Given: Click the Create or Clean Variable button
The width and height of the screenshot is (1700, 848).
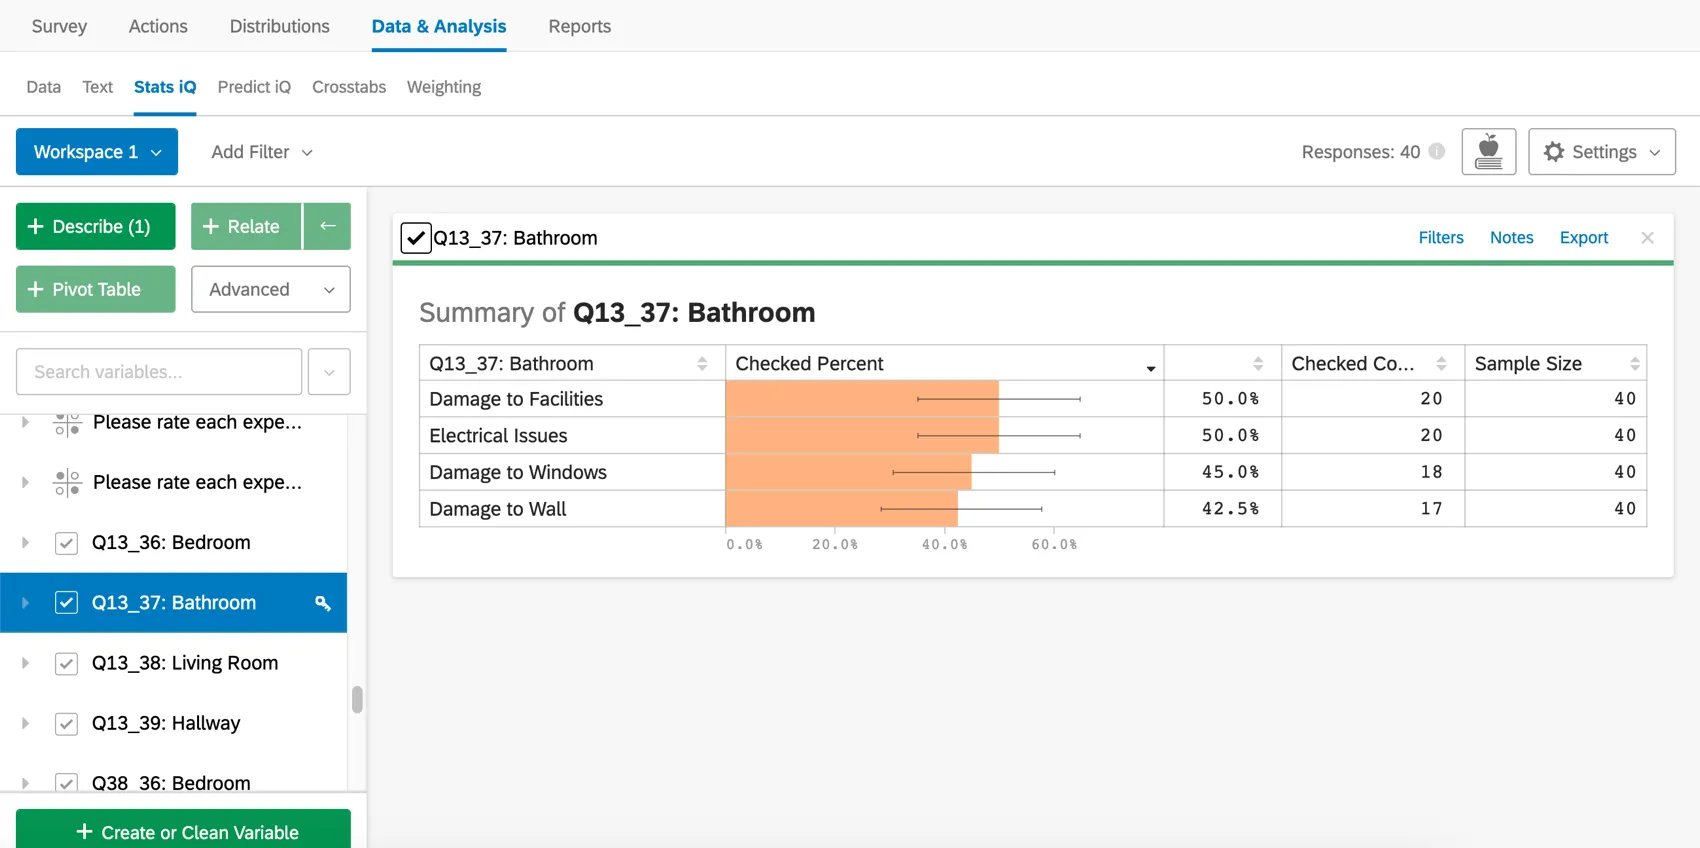Looking at the screenshot, I should click(183, 831).
